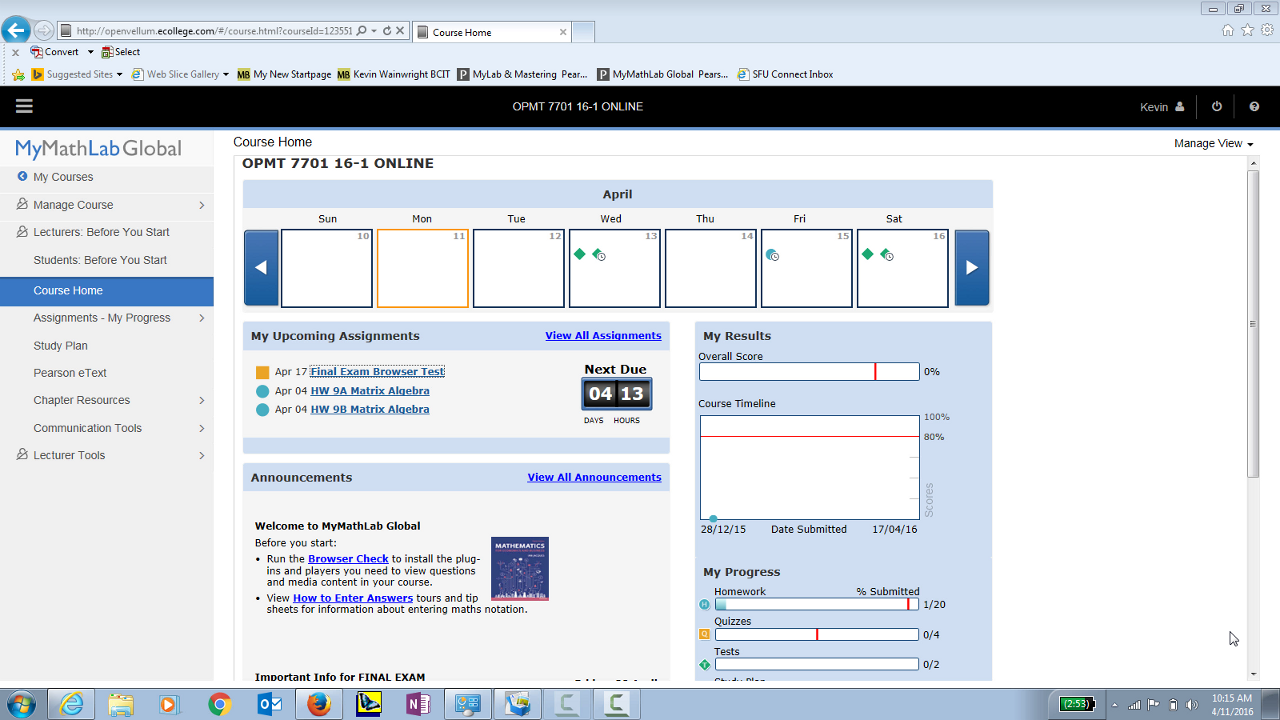Advance to next calendar week arrow

click(x=971, y=268)
